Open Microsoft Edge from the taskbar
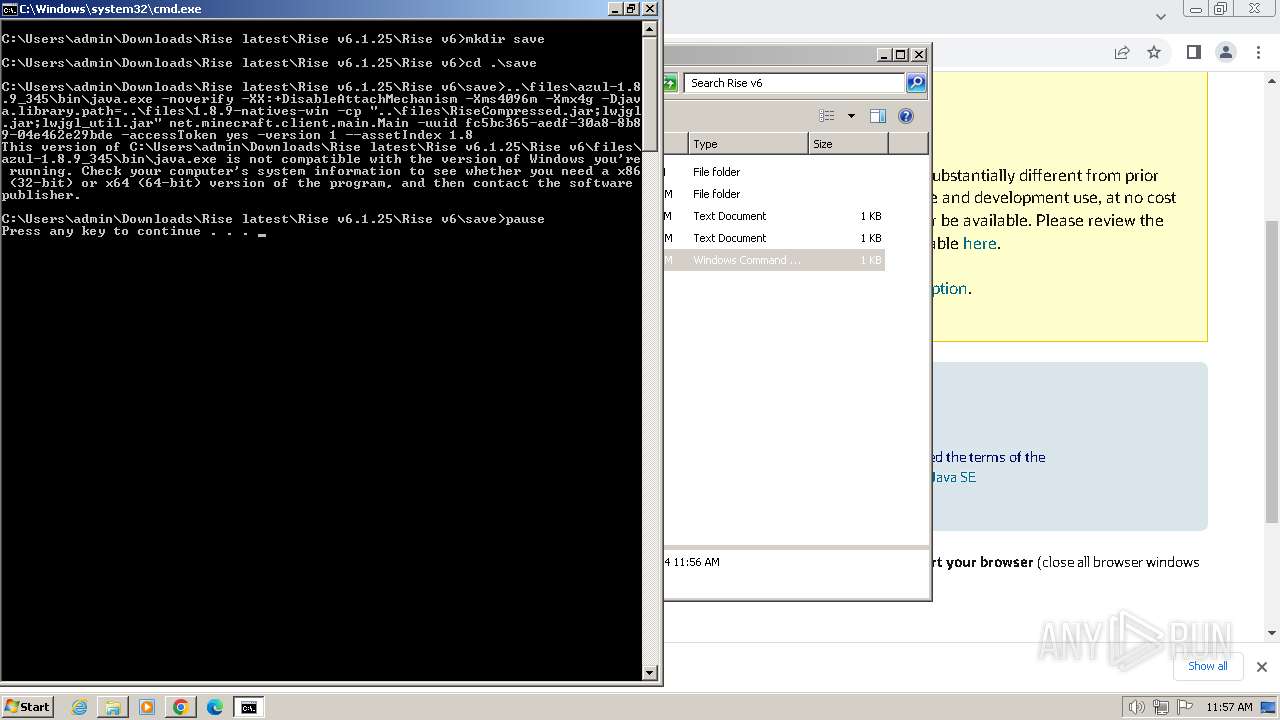Viewport: 1280px width, 720px height. click(x=215, y=707)
